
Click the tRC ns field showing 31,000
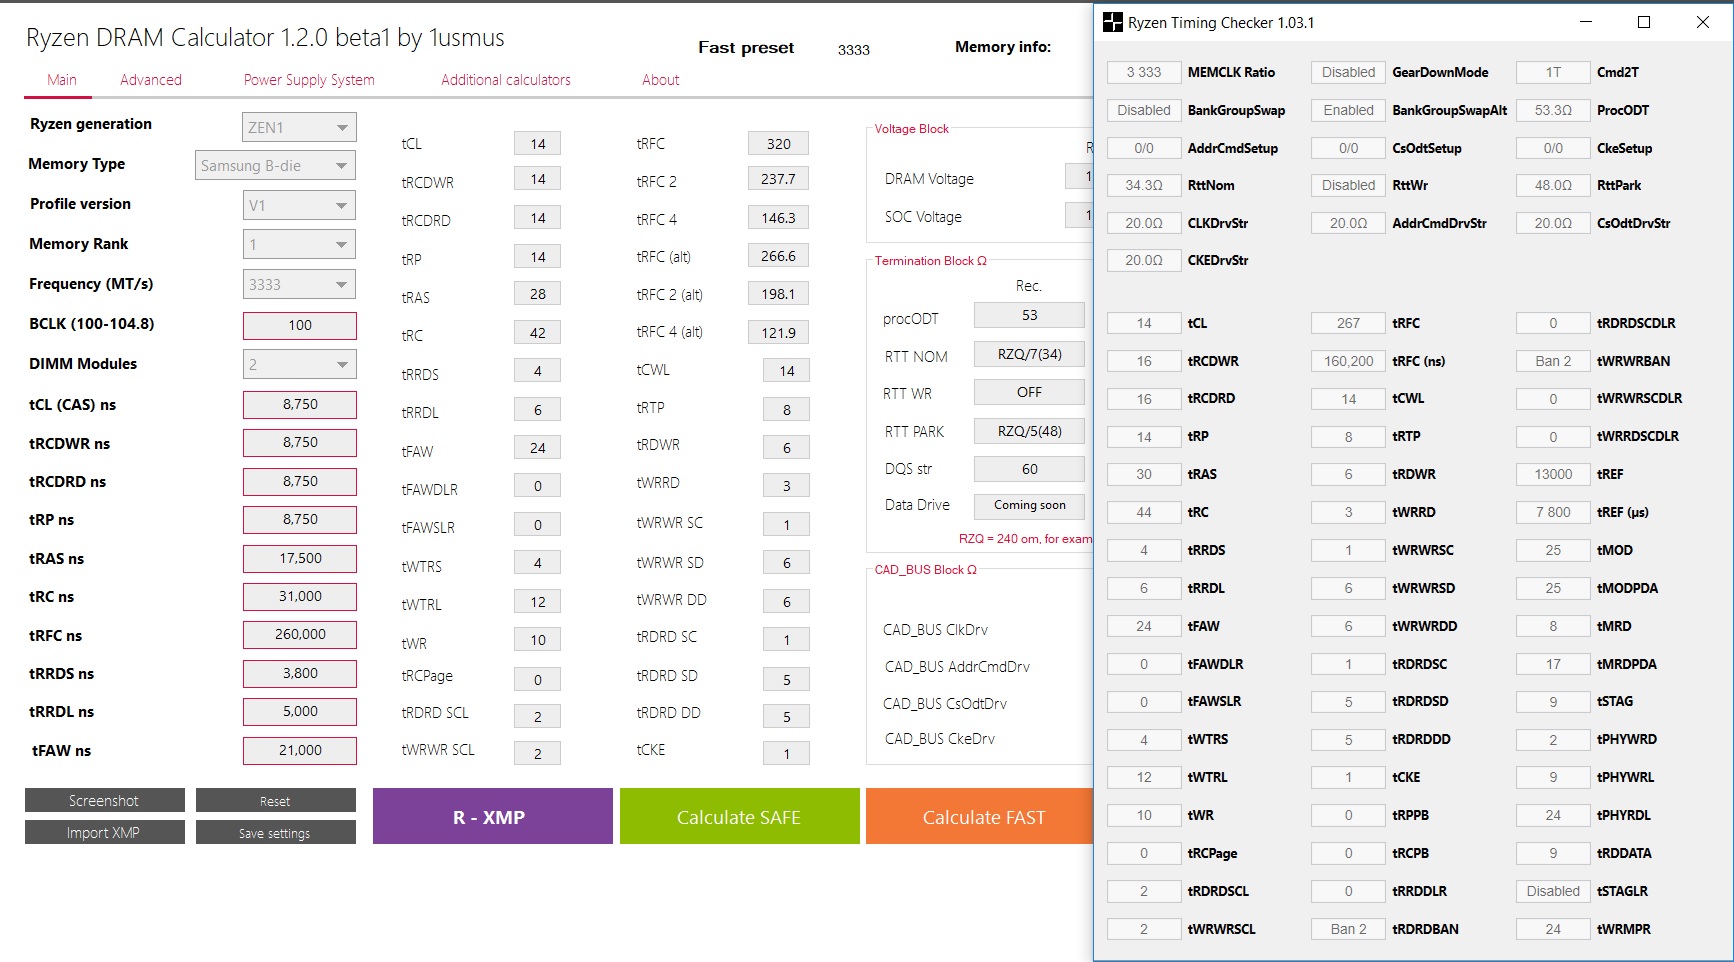300,596
